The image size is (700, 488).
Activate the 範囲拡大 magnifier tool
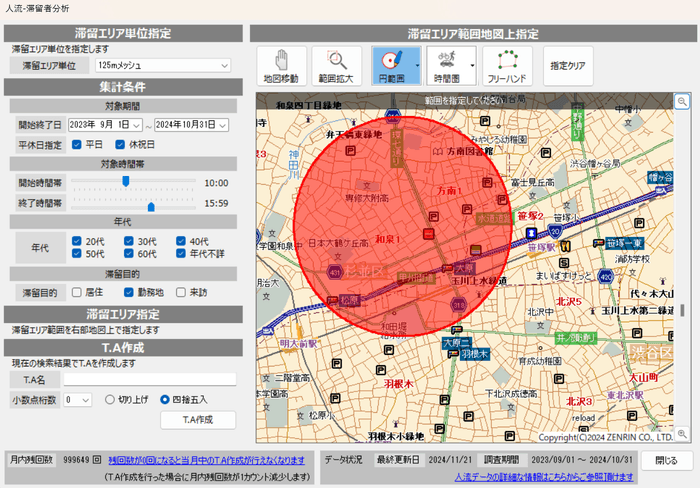(337, 65)
